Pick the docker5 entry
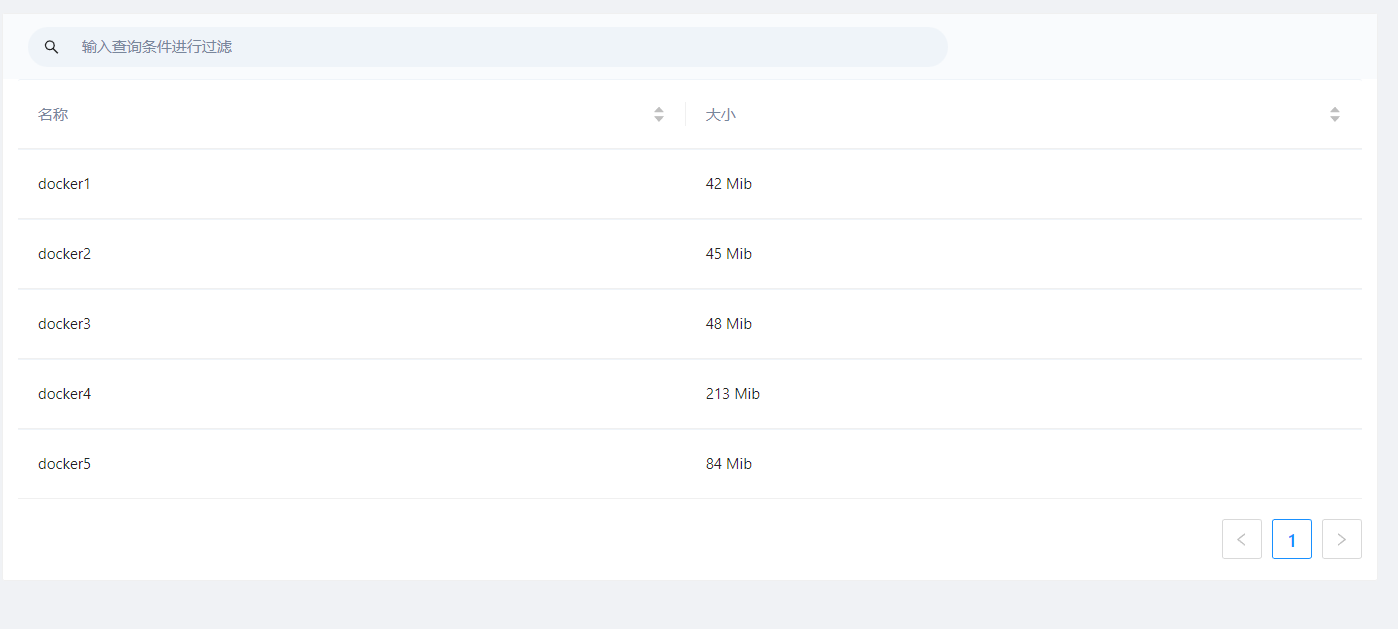The height and width of the screenshot is (629, 1398). (64, 464)
